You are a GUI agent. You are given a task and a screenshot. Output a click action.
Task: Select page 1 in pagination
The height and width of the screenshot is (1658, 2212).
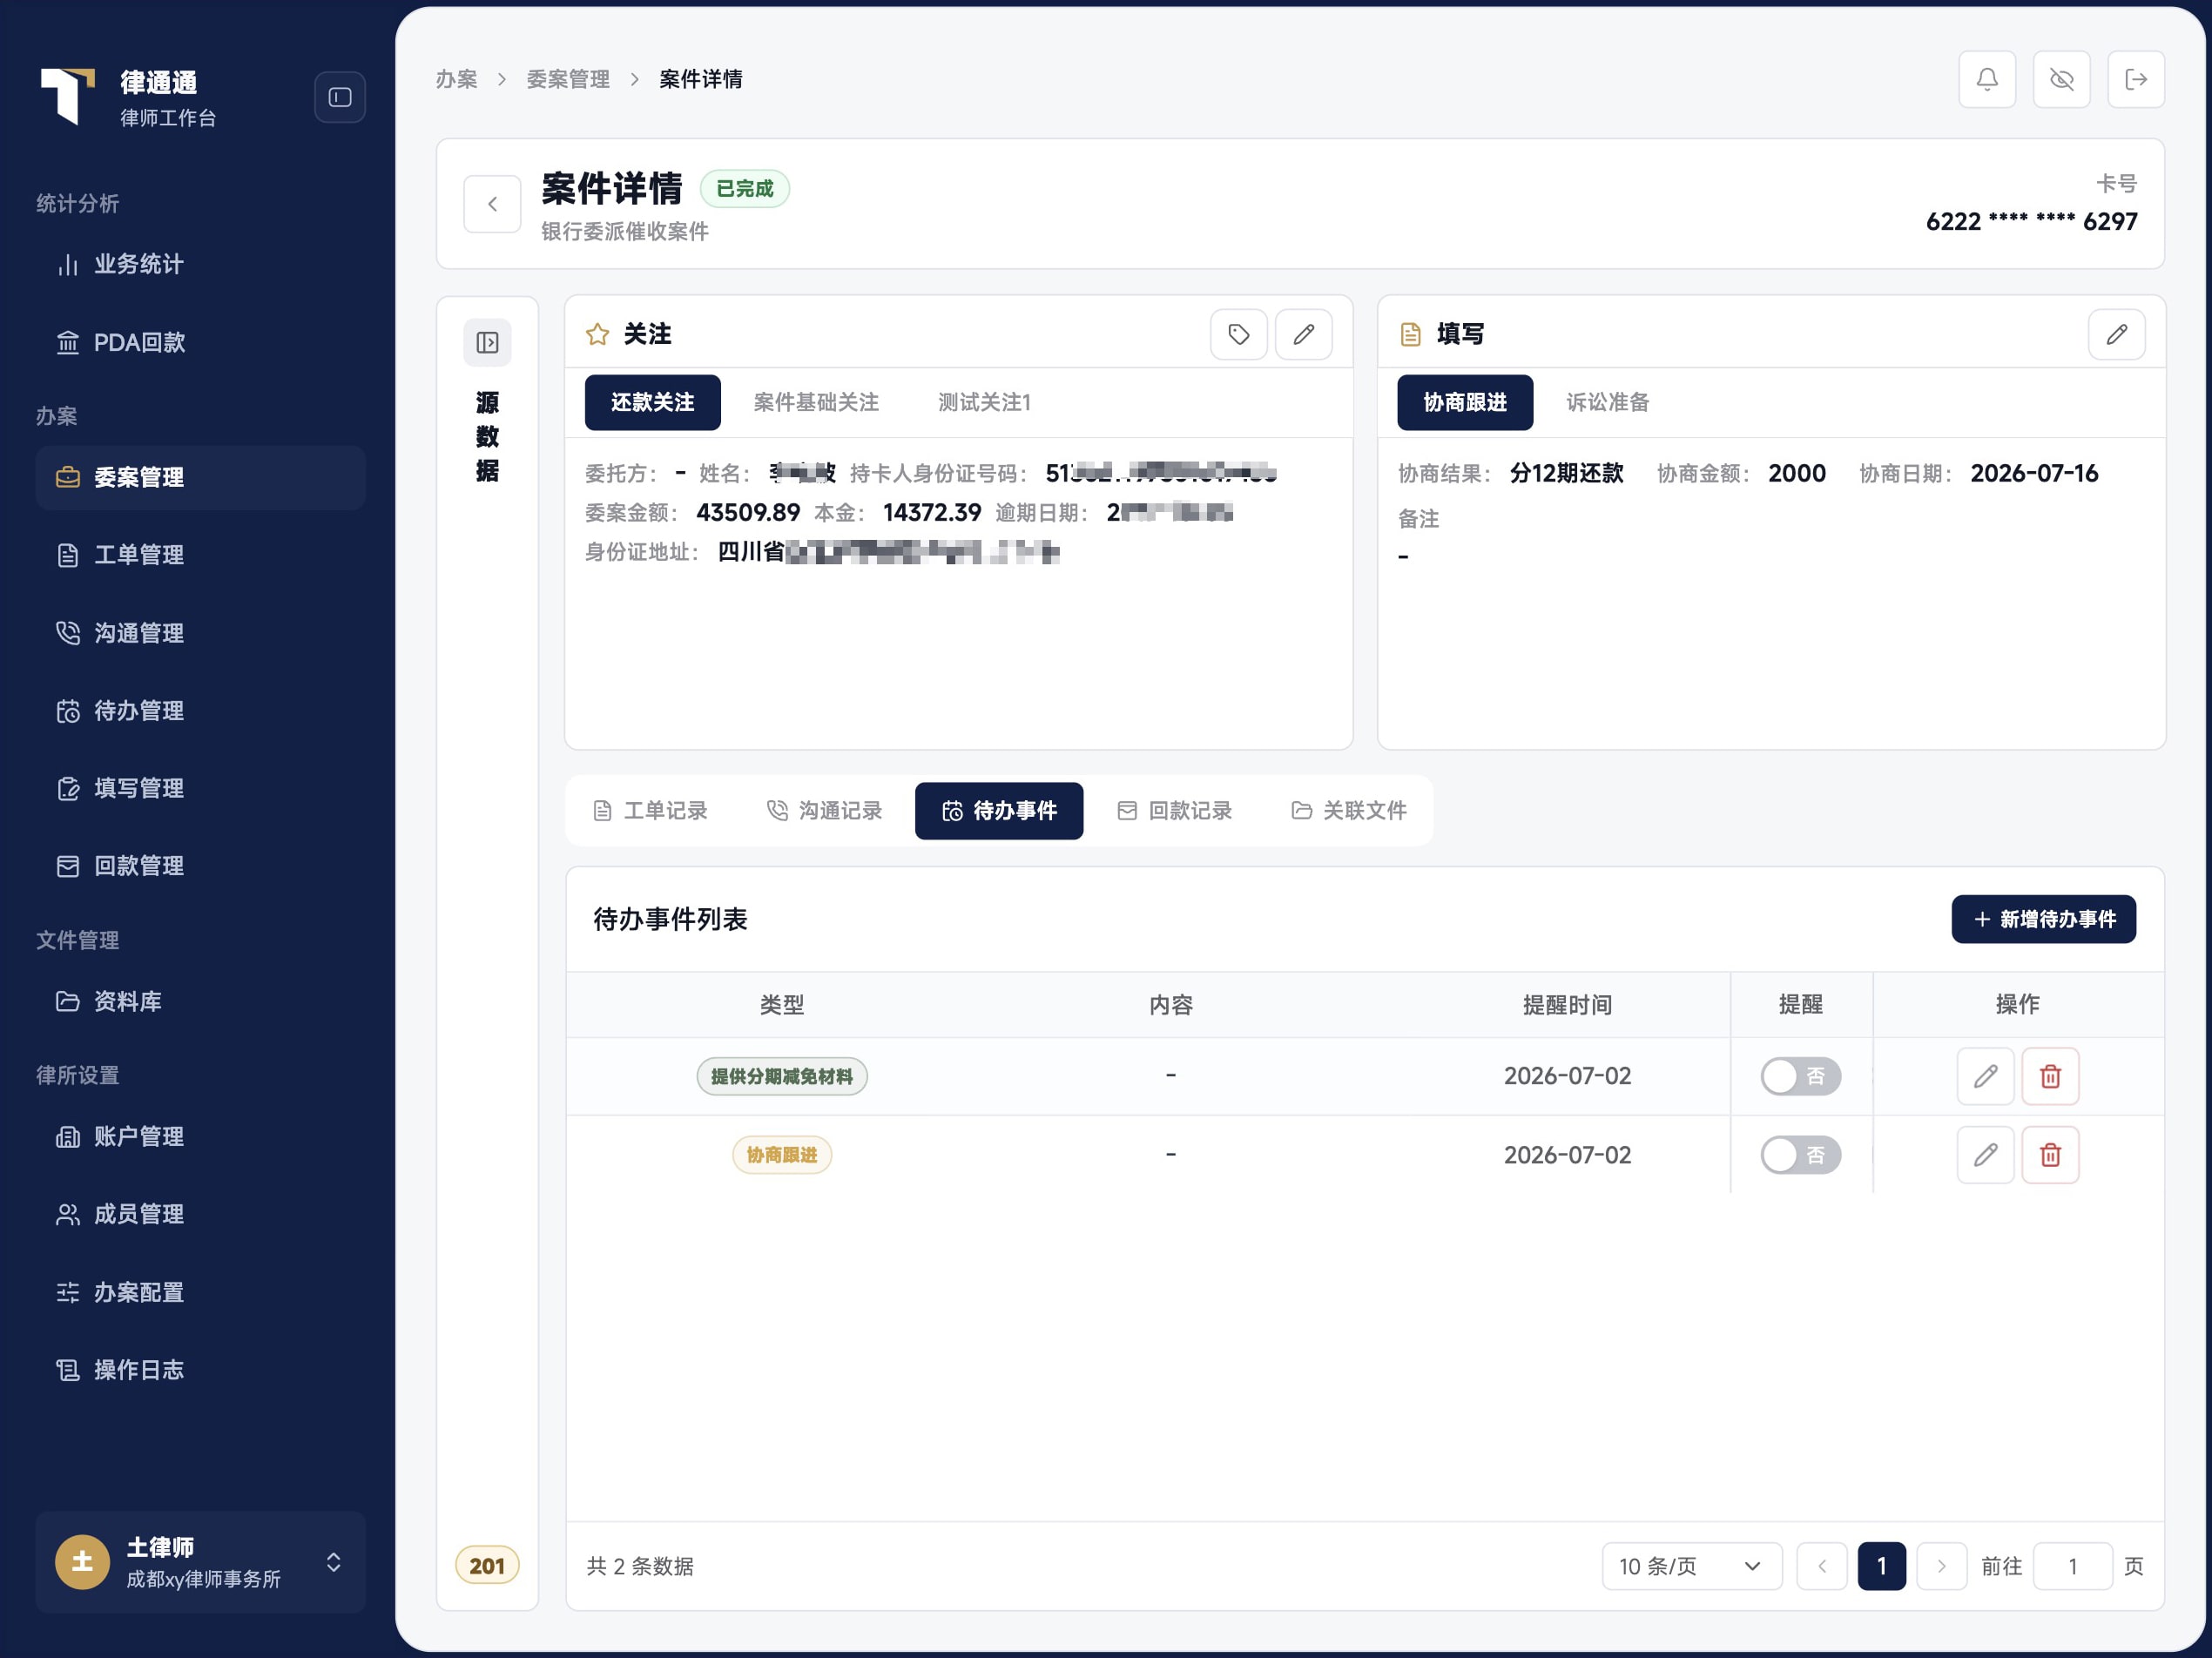coord(1881,1566)
